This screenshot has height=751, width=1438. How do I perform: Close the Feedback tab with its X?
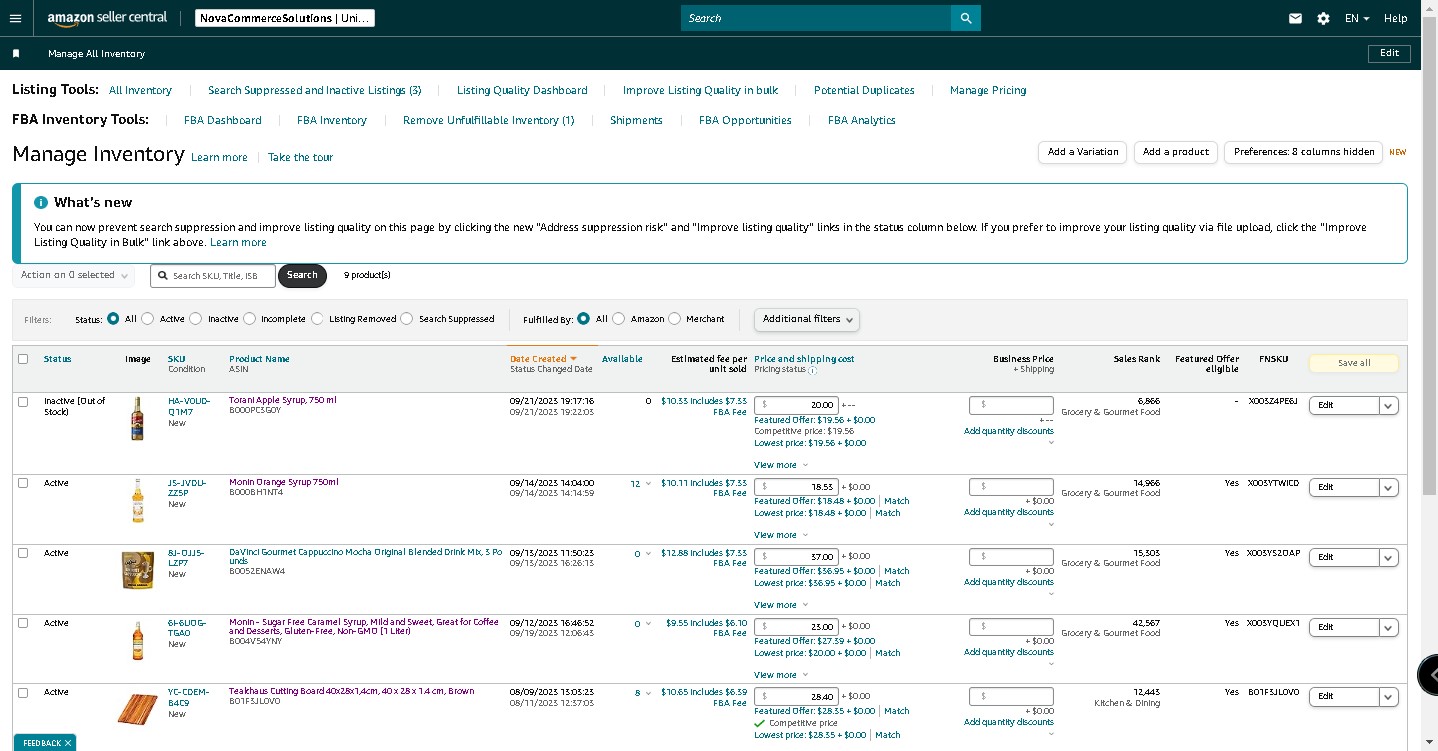coord(68,743)
